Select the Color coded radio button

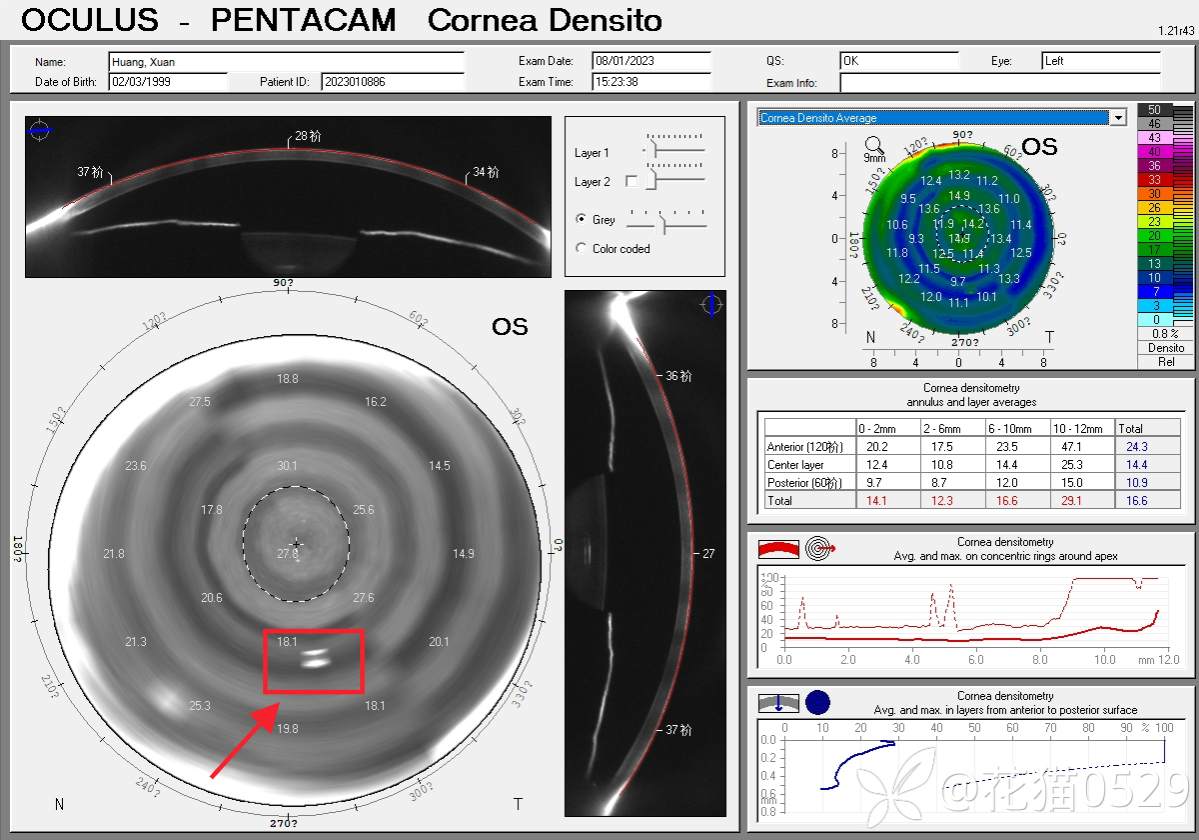click(581, 248)
